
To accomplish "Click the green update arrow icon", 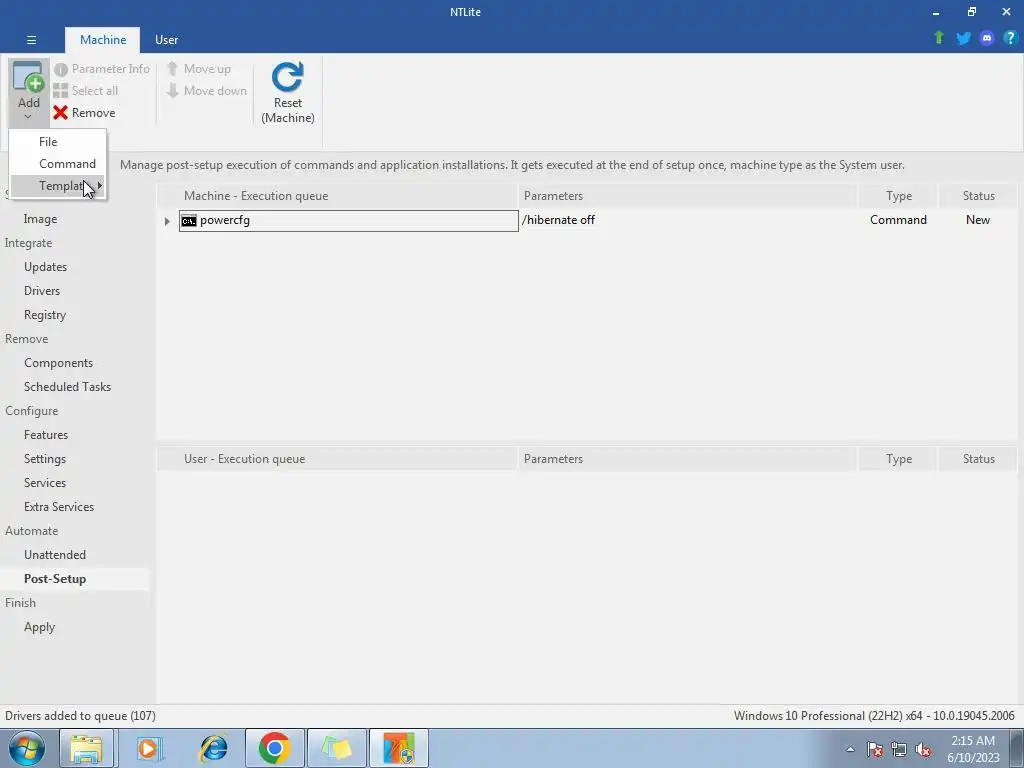I will click(939, 38).
